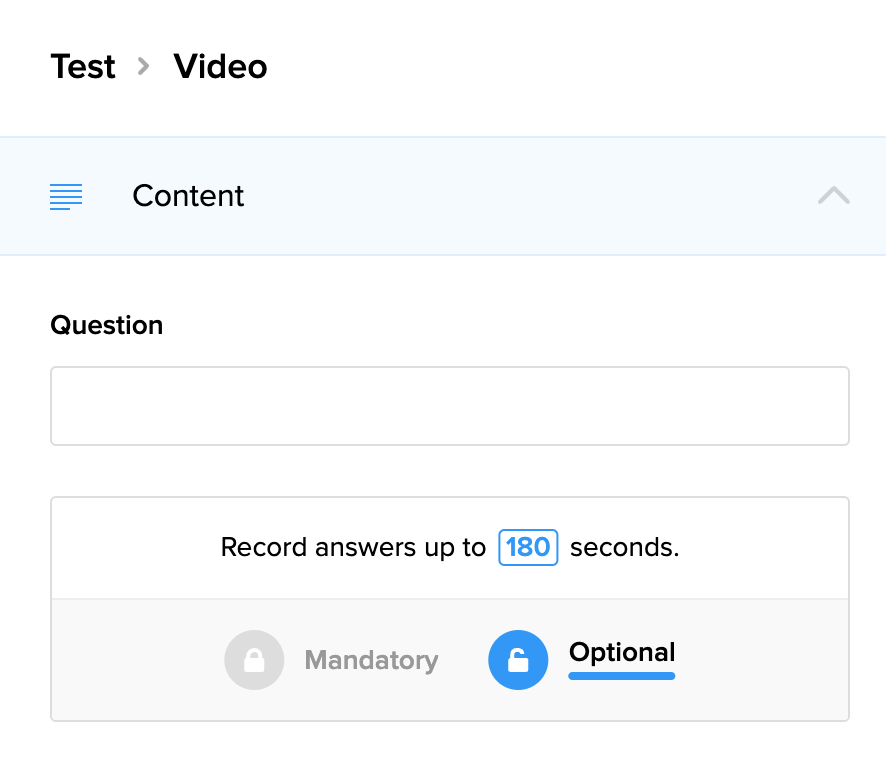Select the Mandatory label
This screenshot has height=768, width=886.
[371, 660]
